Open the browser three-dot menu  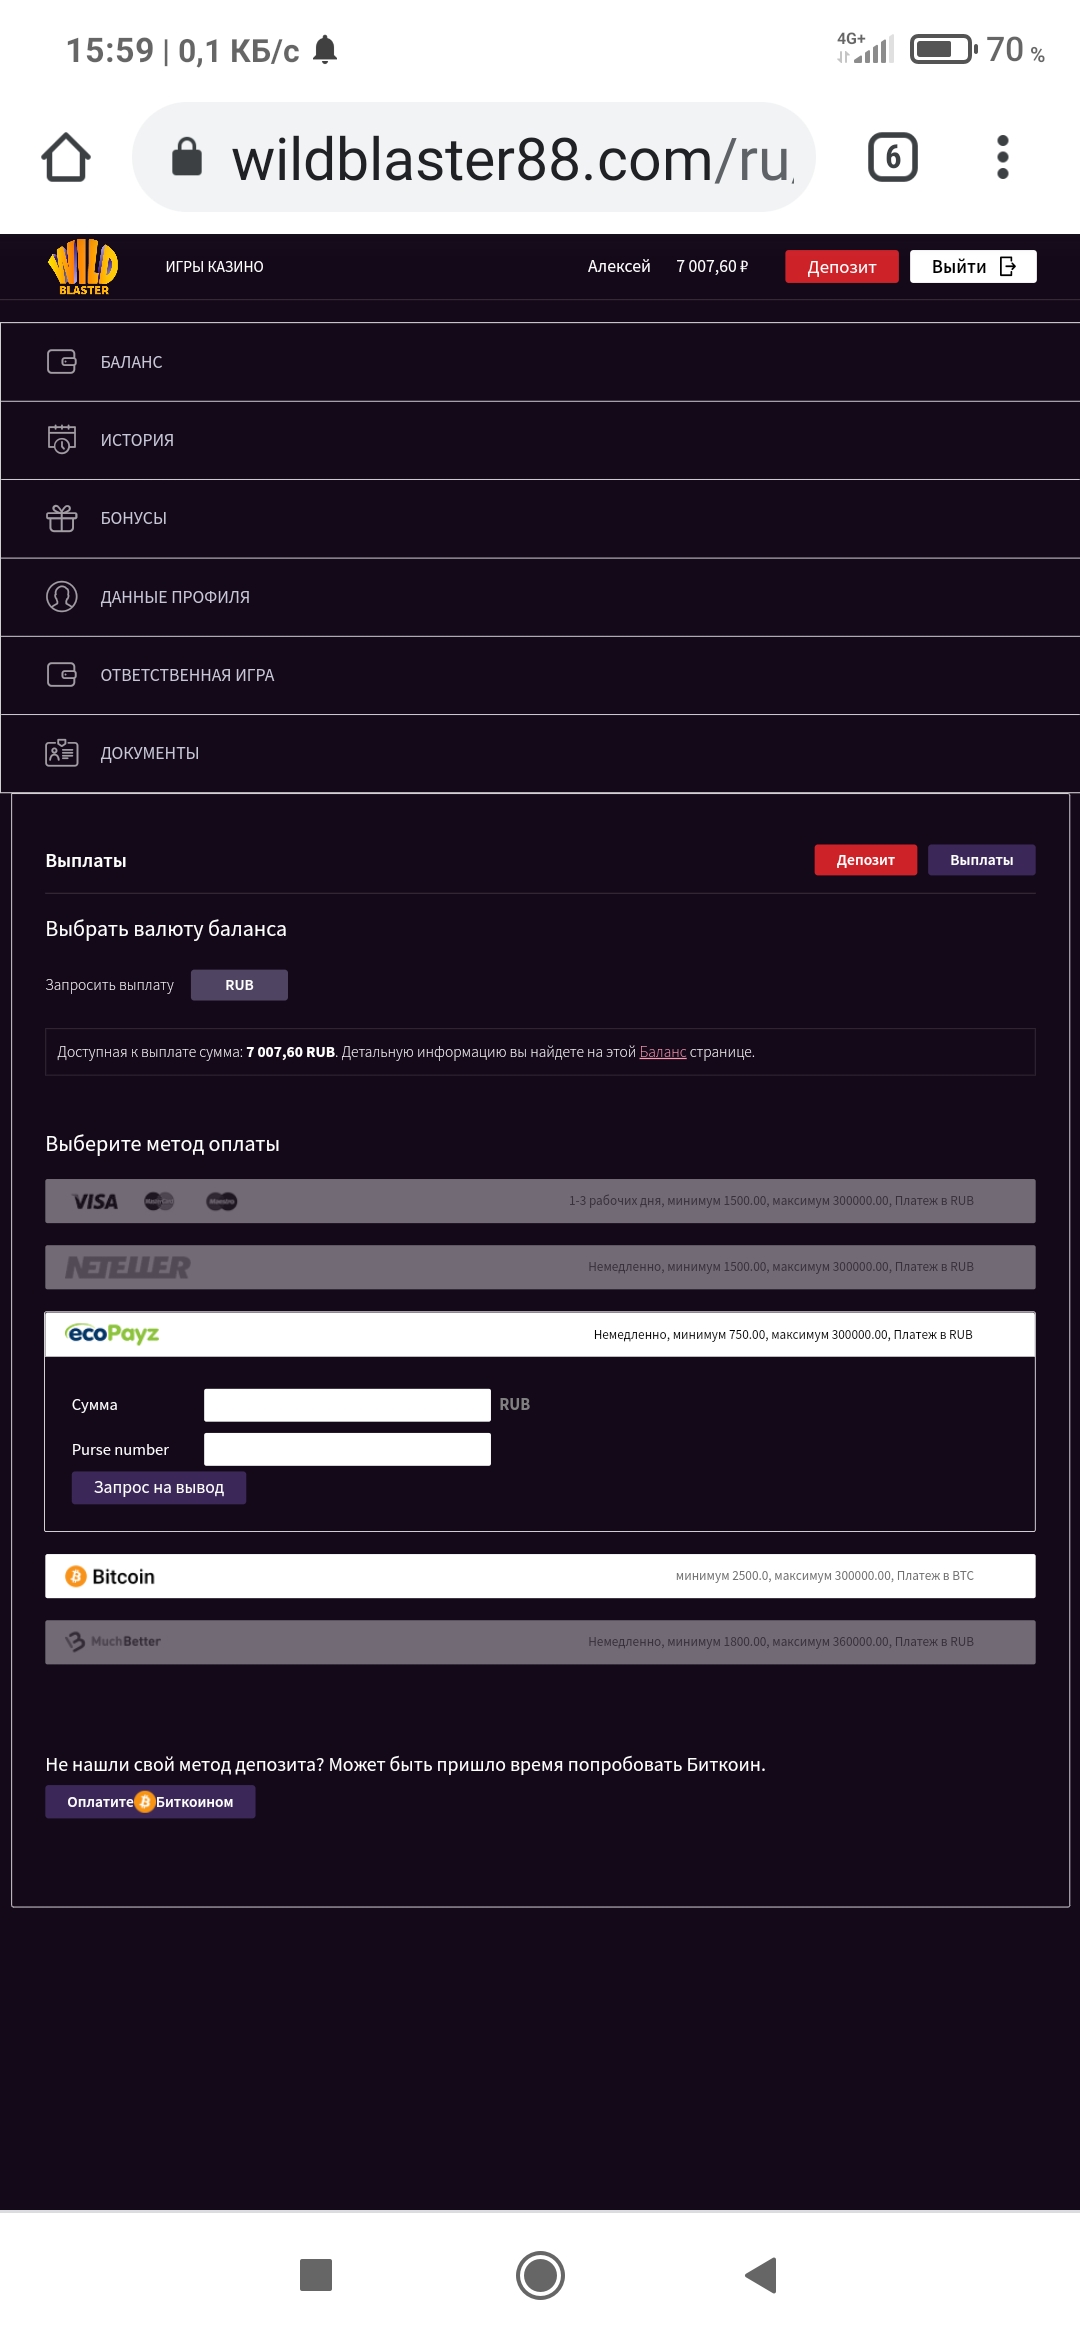point(1002,157)
